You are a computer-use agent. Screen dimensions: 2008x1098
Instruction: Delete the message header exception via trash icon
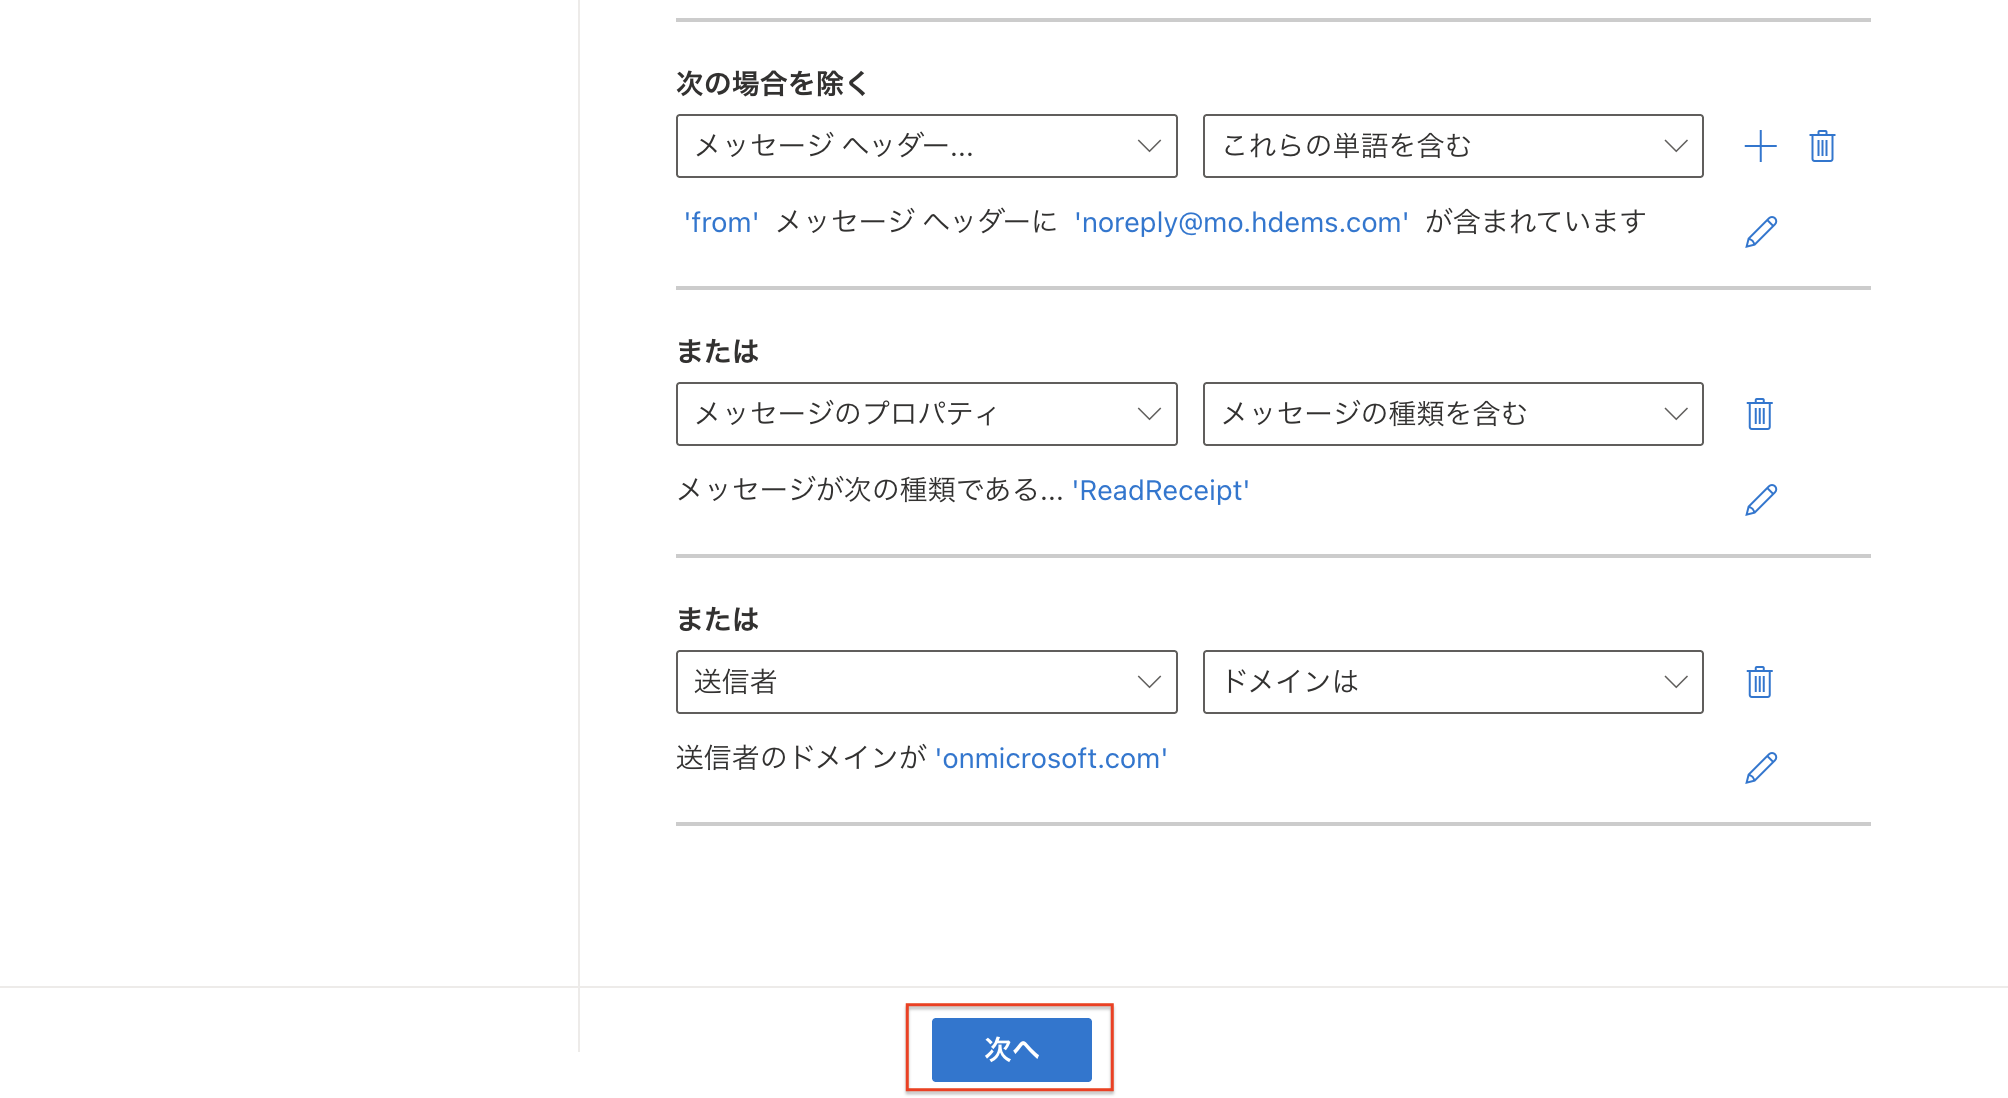[x=1822, y=146]
